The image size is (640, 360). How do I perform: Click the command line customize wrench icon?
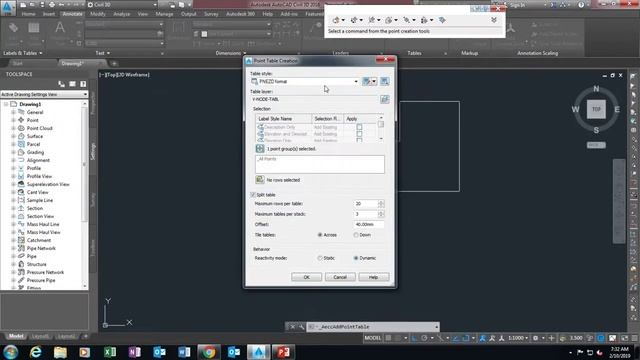(x=301, y=327)
